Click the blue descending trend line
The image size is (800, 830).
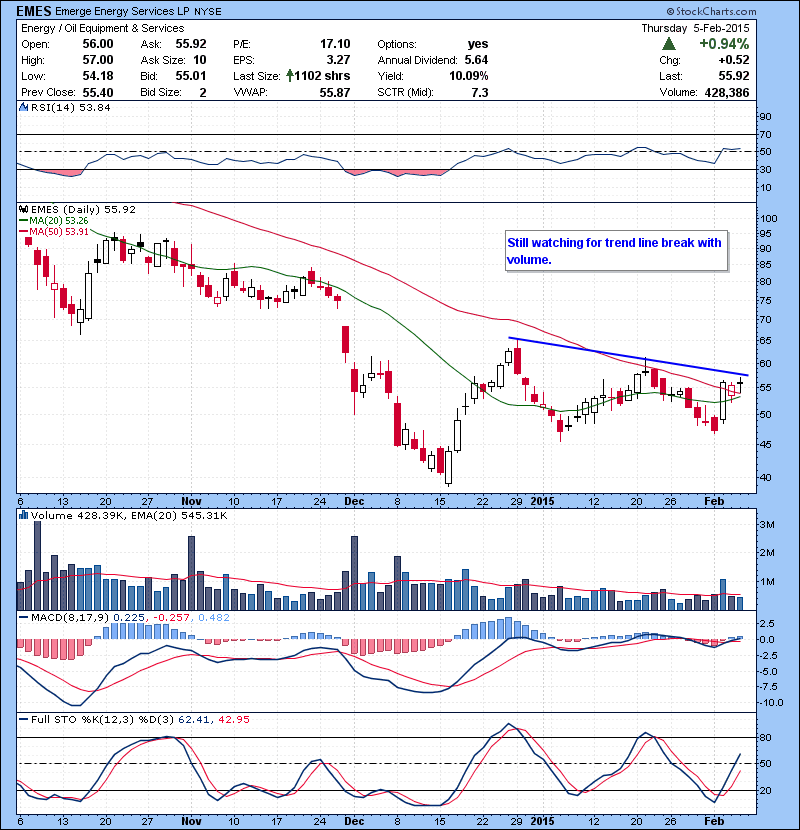(x=628, y=356)
